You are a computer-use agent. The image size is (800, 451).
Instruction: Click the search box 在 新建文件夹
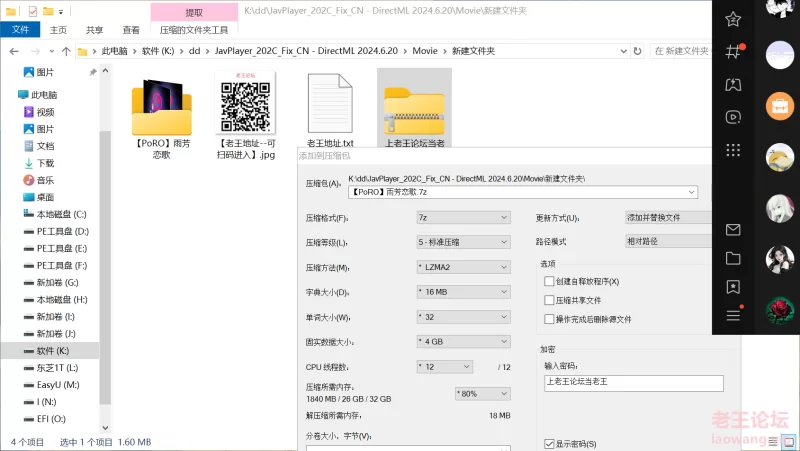pos(681,51)
